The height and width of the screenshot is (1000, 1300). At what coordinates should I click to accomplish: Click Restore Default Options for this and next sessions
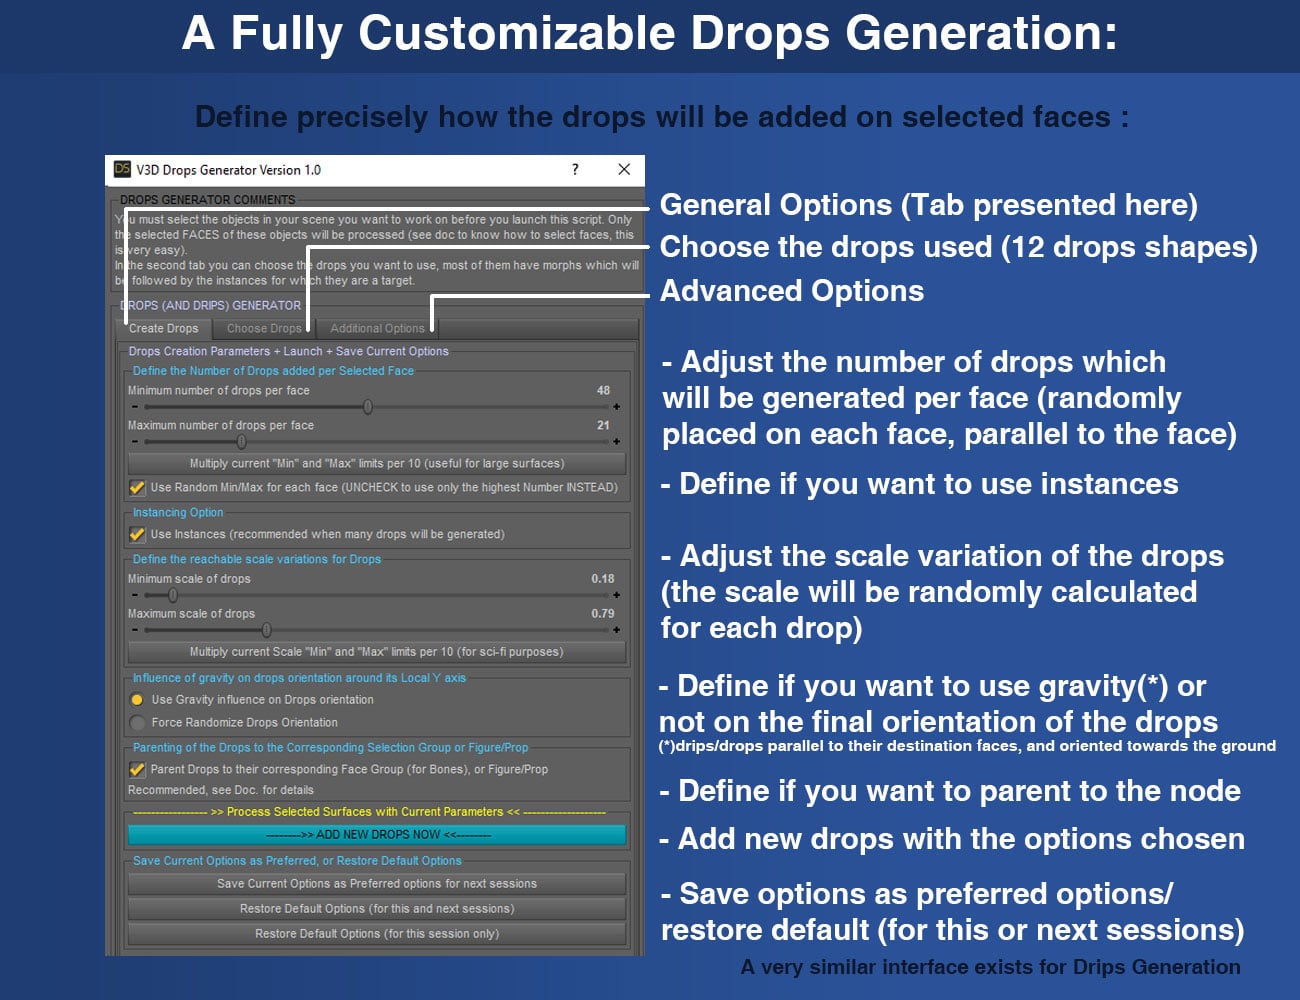click(376, 908)
